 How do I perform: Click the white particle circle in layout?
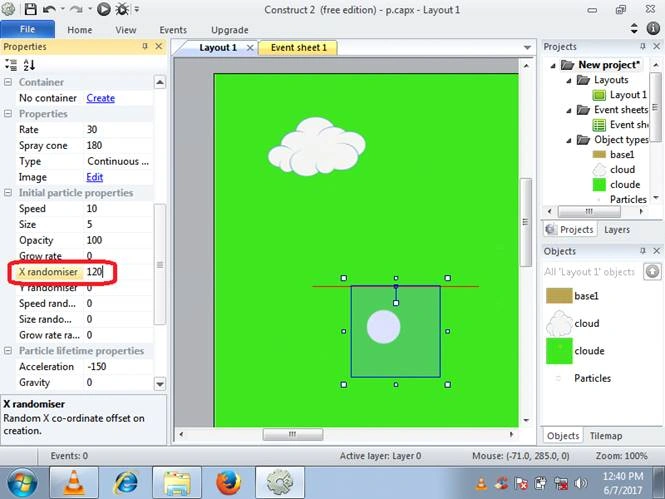pyautogui.click(x=383, y=326)
